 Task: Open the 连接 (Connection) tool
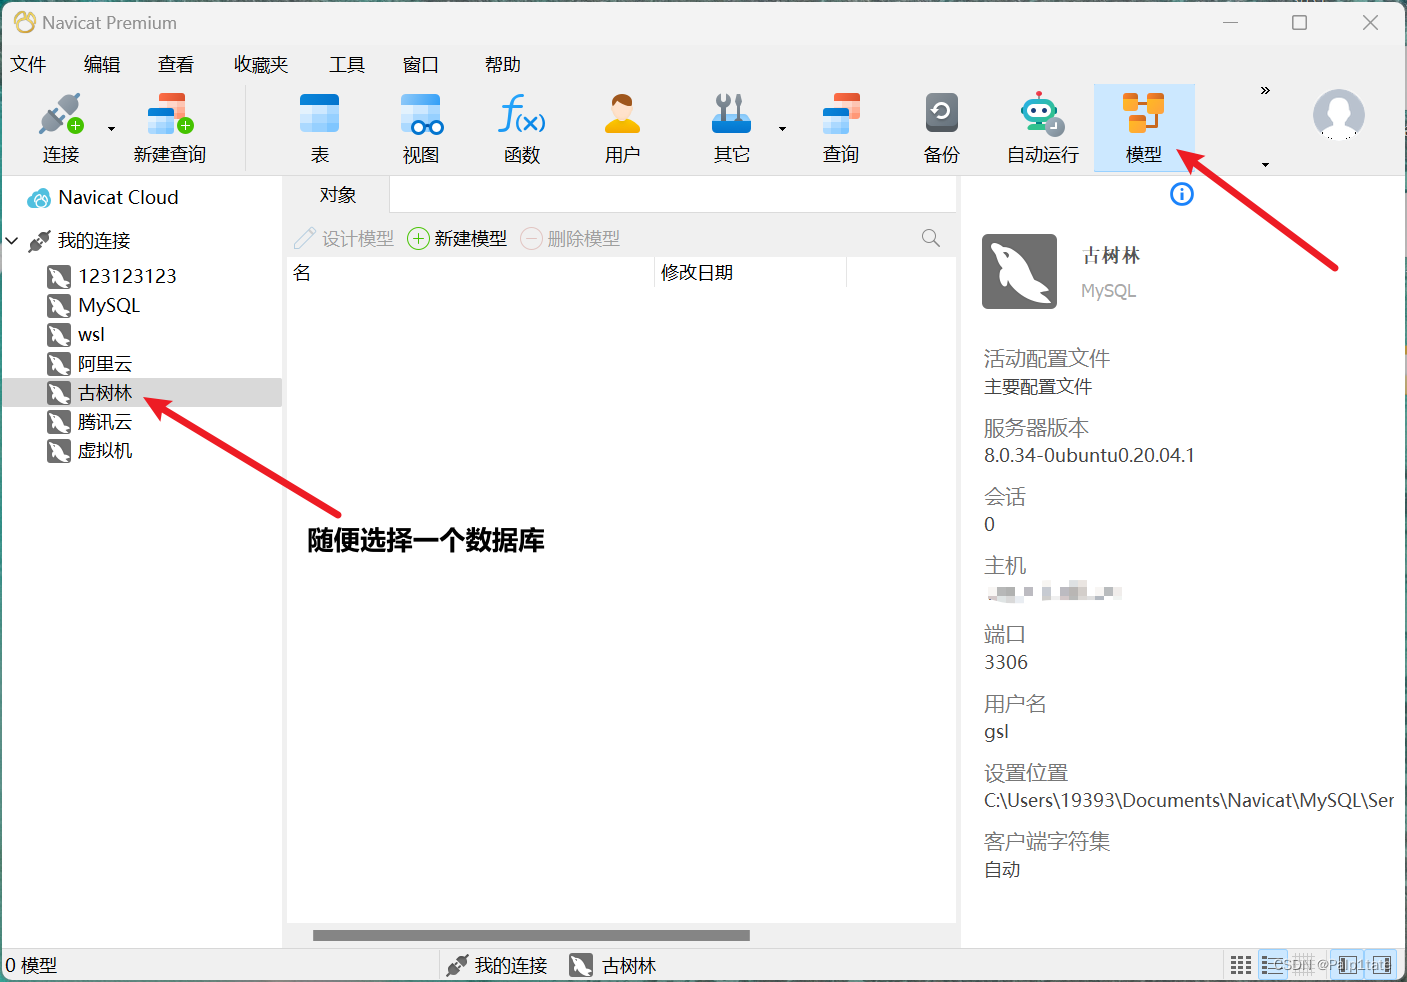60,128
